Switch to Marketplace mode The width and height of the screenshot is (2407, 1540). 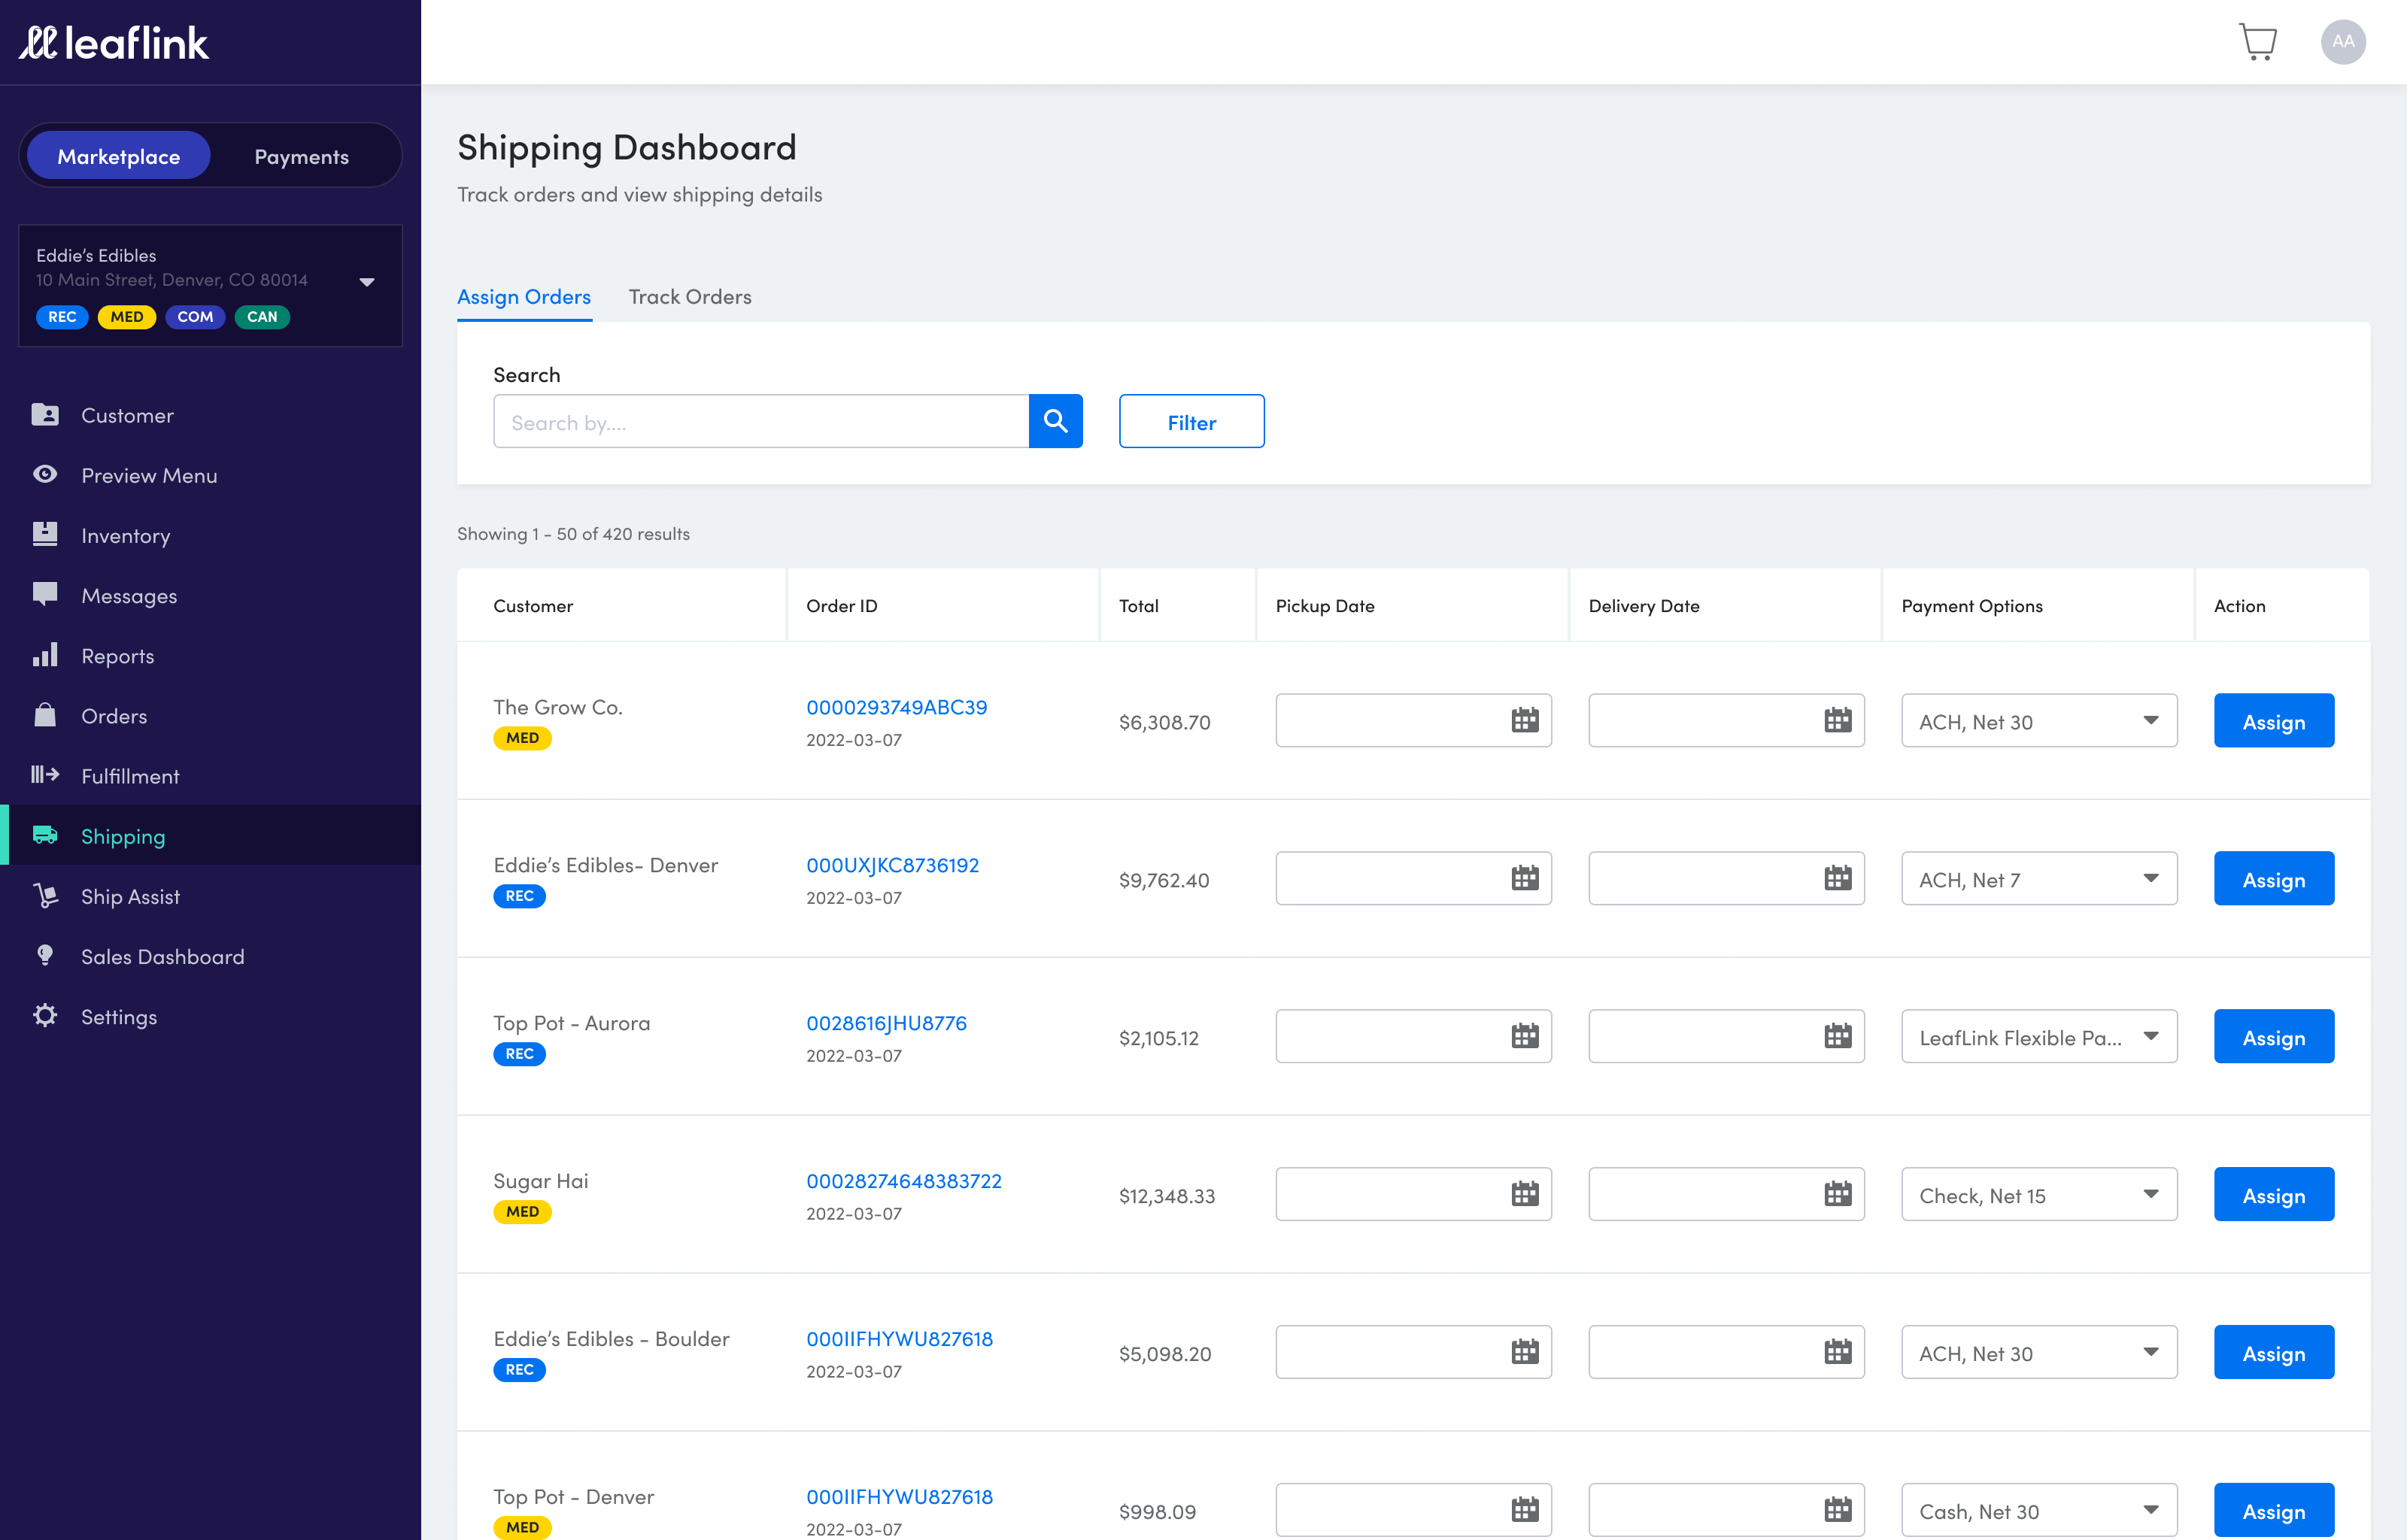point(118,156)
